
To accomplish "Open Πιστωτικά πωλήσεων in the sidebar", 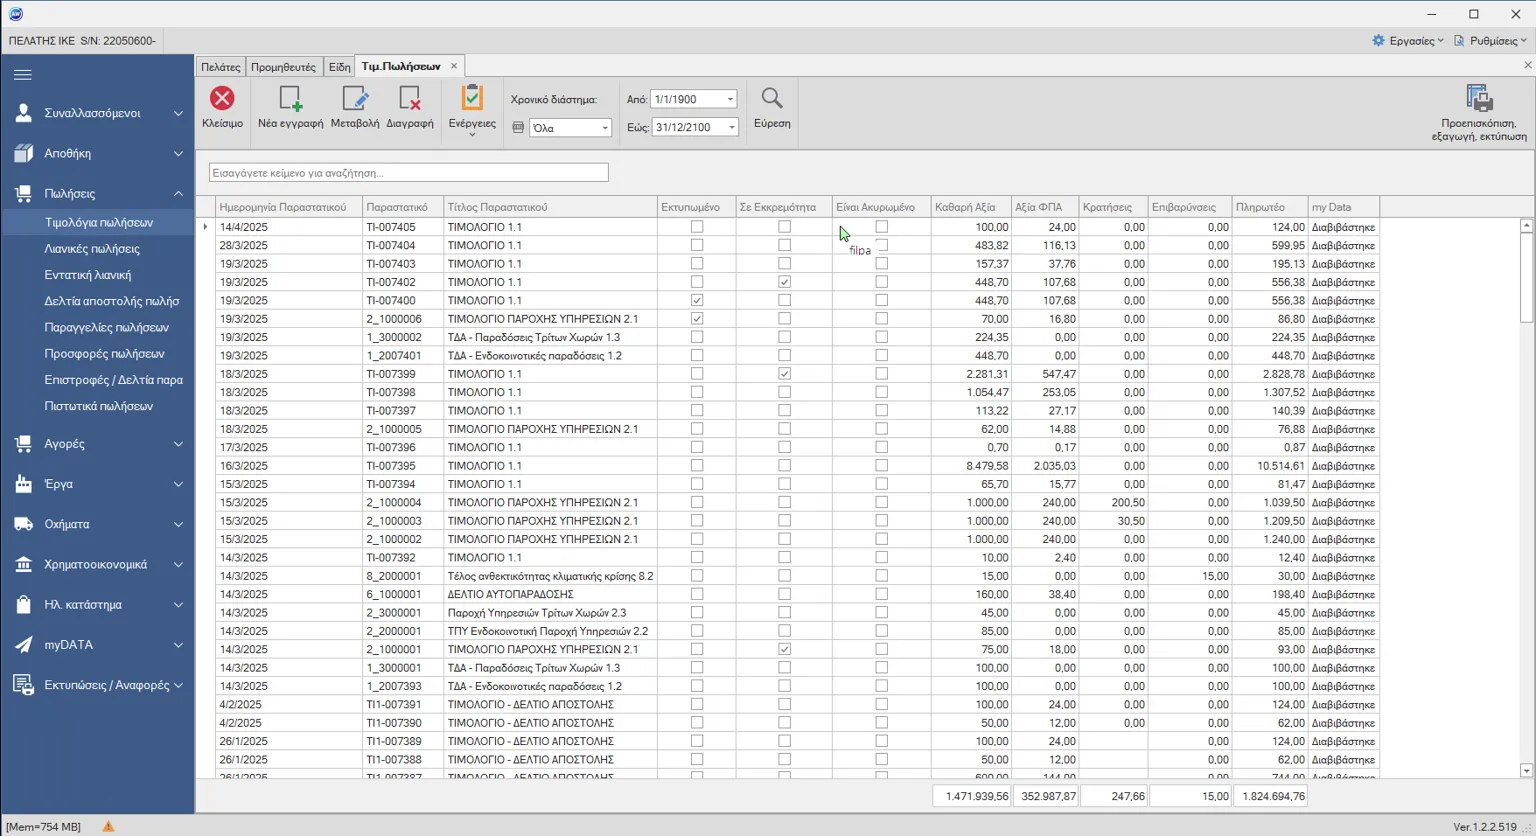I will [99, 406].
